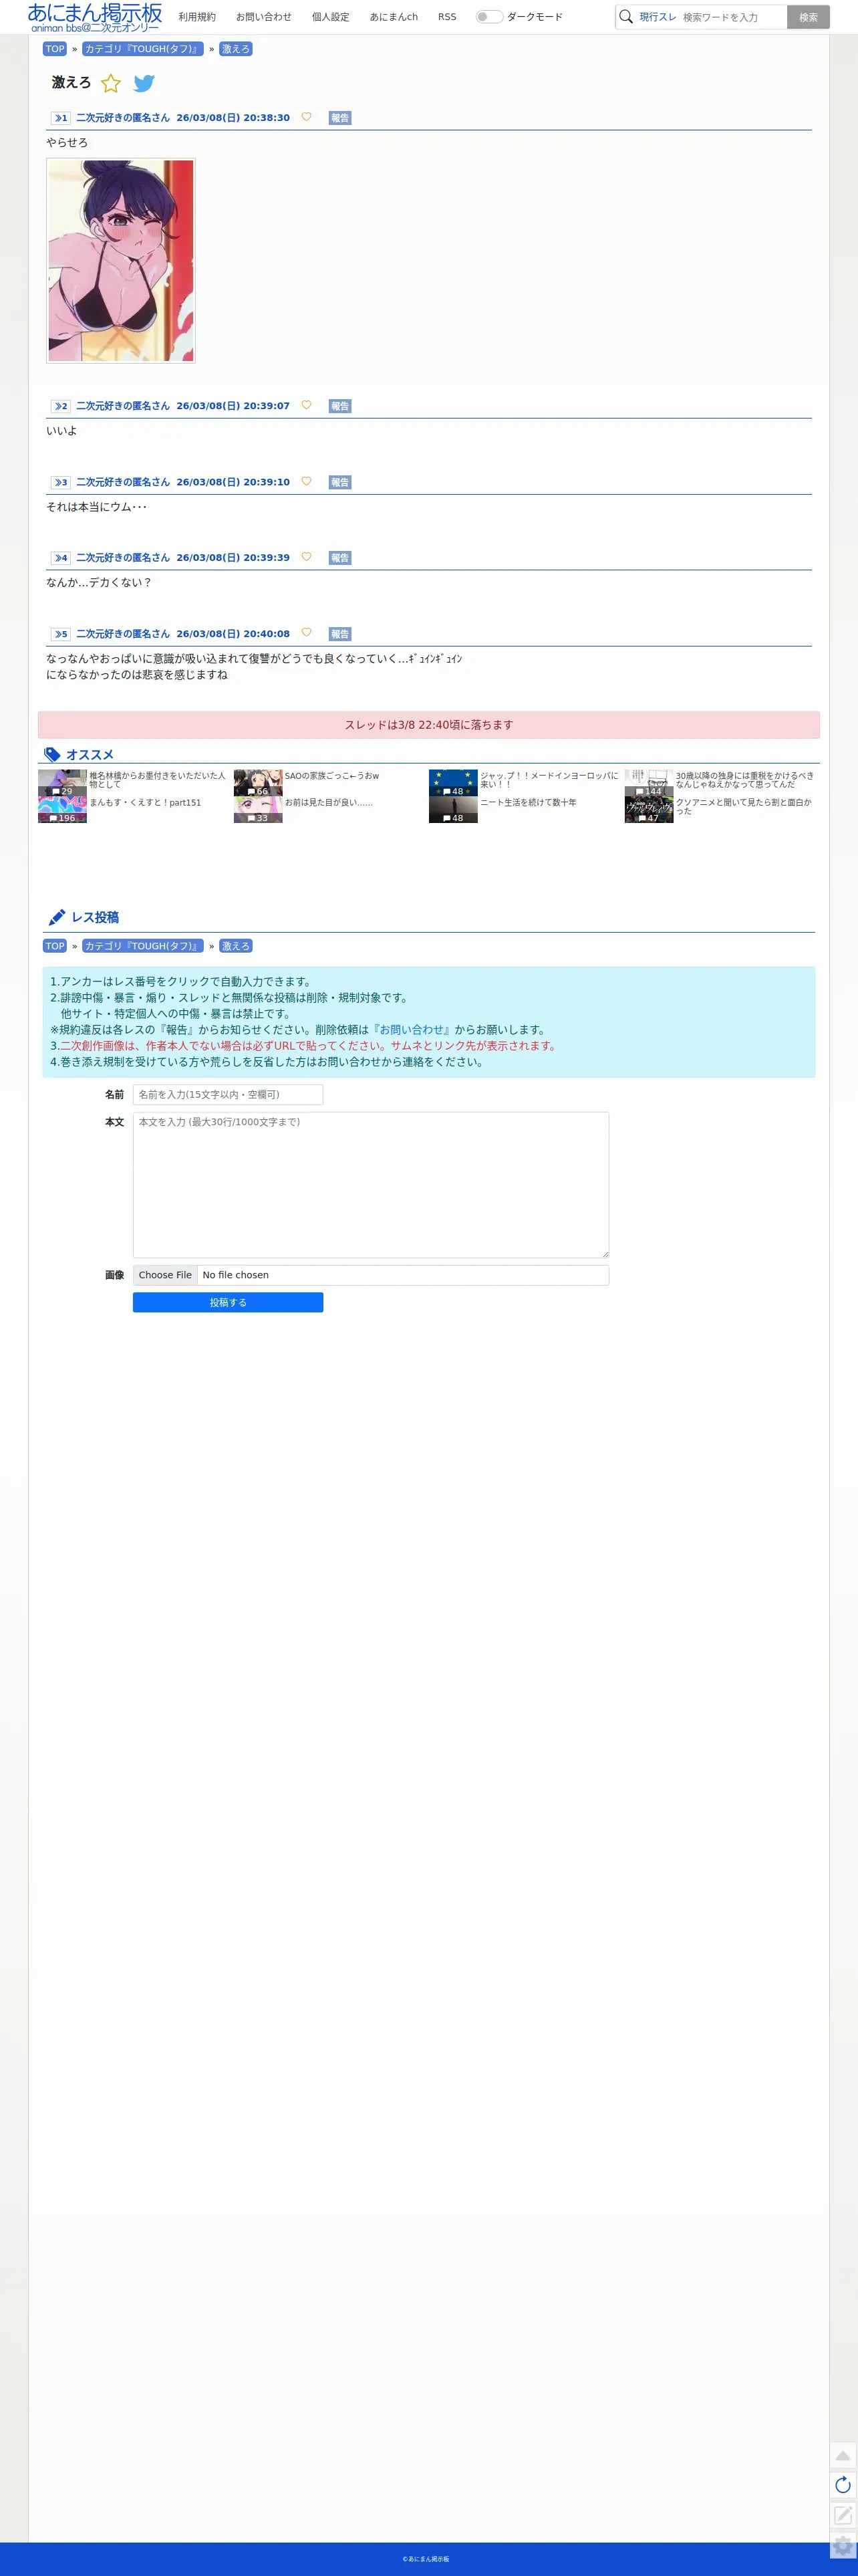Report post 5 with 報告 button

(x=340, y=634)
